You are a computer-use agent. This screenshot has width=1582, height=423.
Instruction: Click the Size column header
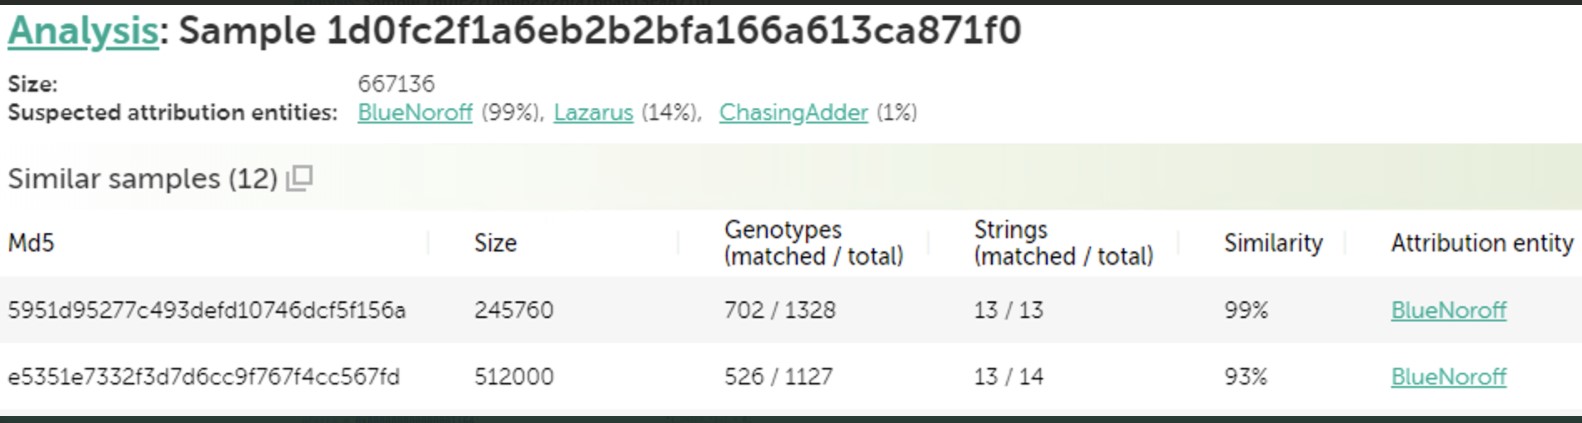(495, 243)
